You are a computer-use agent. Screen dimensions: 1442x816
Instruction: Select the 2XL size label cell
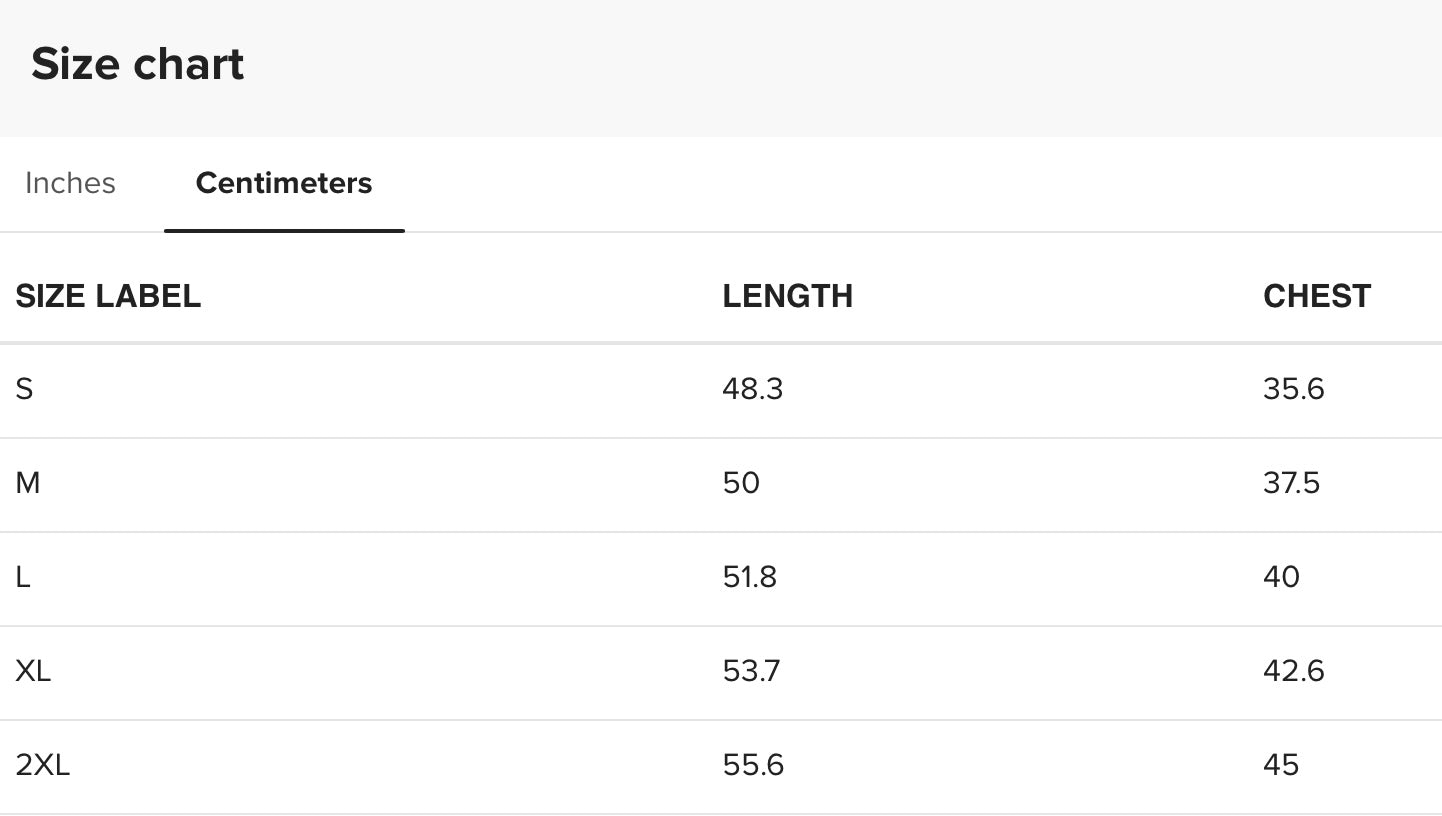click(x=43, y=765)
